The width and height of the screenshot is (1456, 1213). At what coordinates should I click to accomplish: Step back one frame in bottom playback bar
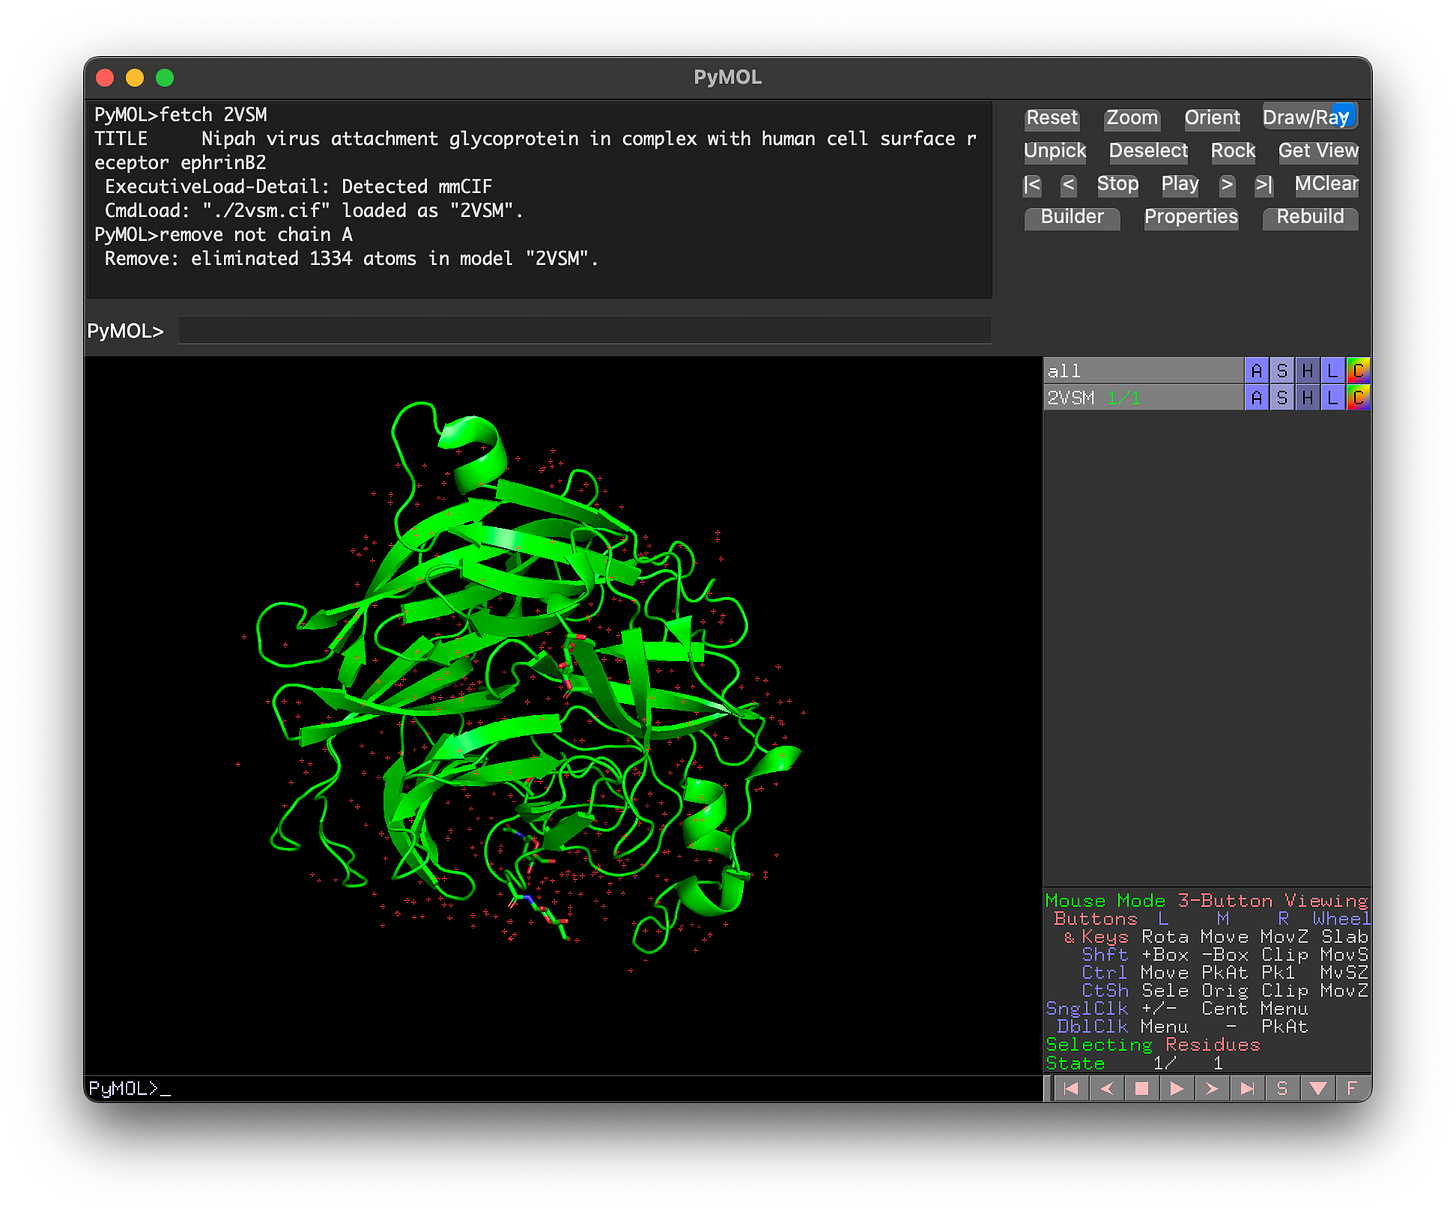pos(1106,1088)
